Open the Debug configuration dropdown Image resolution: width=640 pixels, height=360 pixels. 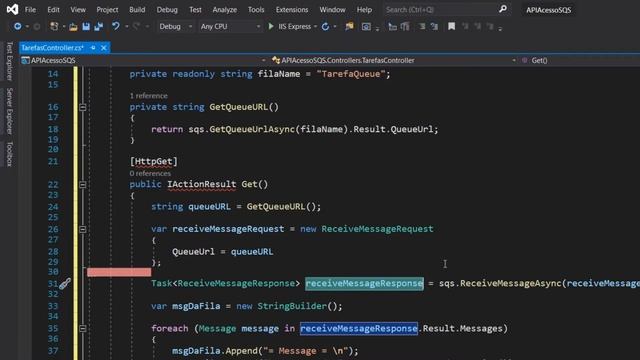176,27
